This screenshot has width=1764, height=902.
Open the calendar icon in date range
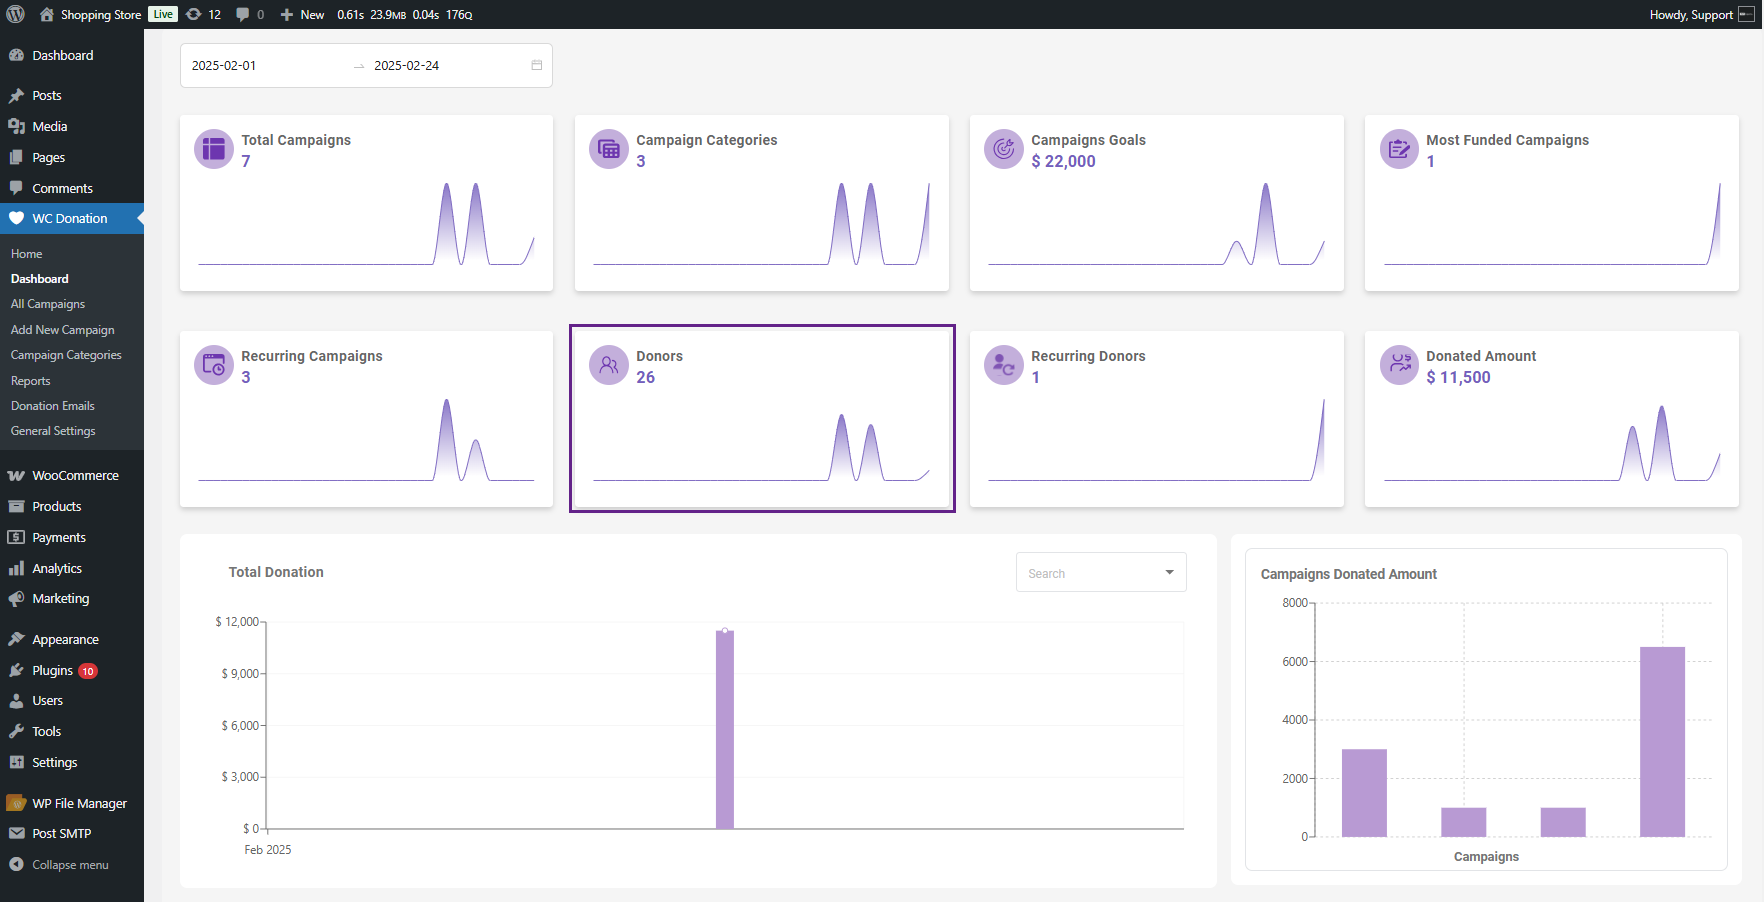coord(537,66)
